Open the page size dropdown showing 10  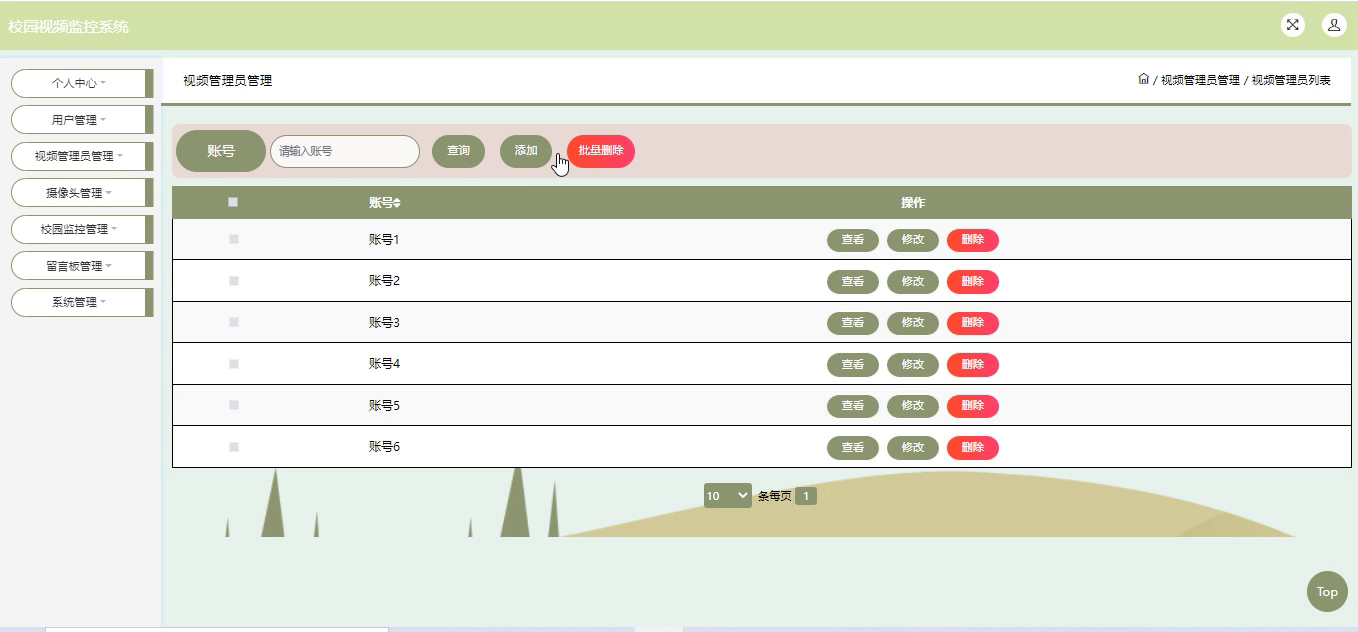tap(727, 495)
